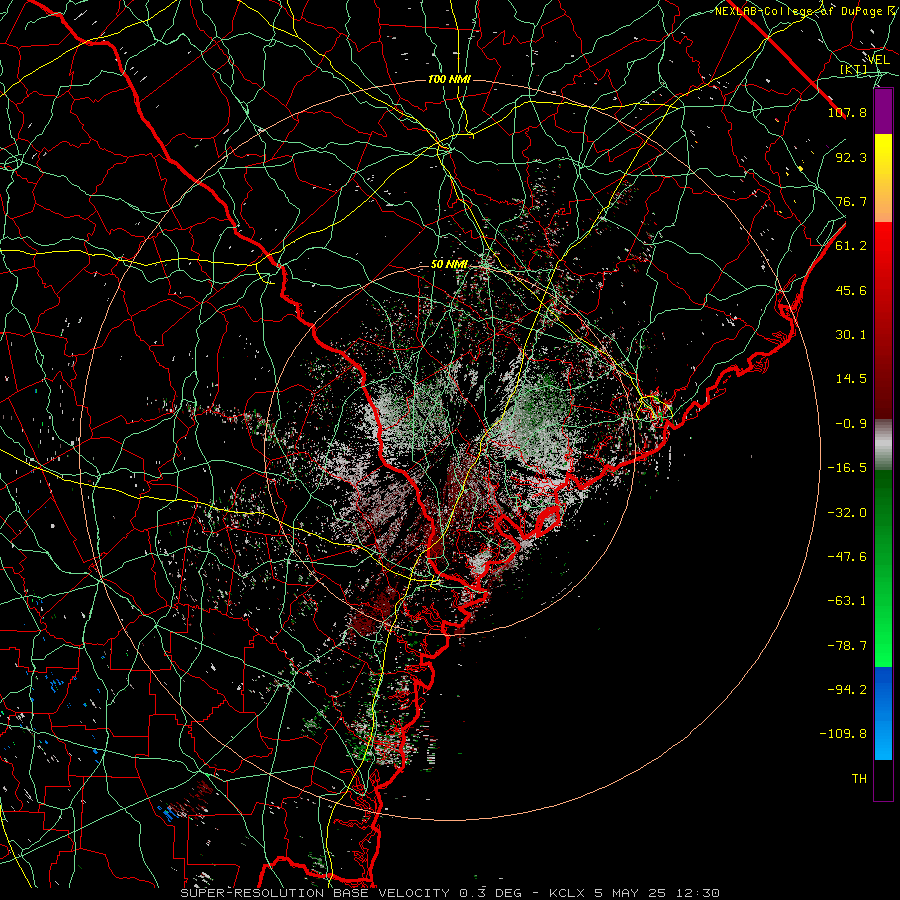Click the -0.9 scale value
Image resolution: width=900 pixels, height=900 pixels.
(851, 424)
